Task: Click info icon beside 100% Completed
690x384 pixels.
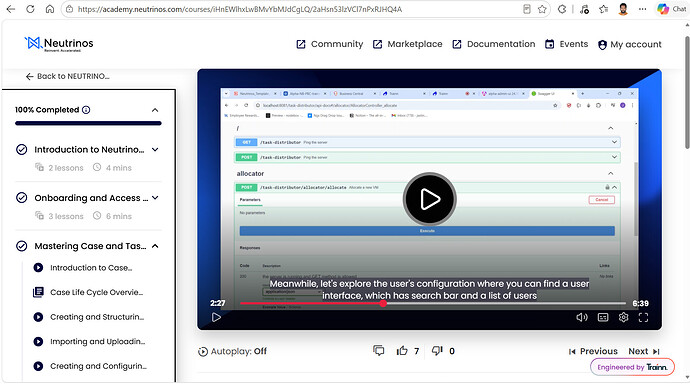Action: pos(86,110)
